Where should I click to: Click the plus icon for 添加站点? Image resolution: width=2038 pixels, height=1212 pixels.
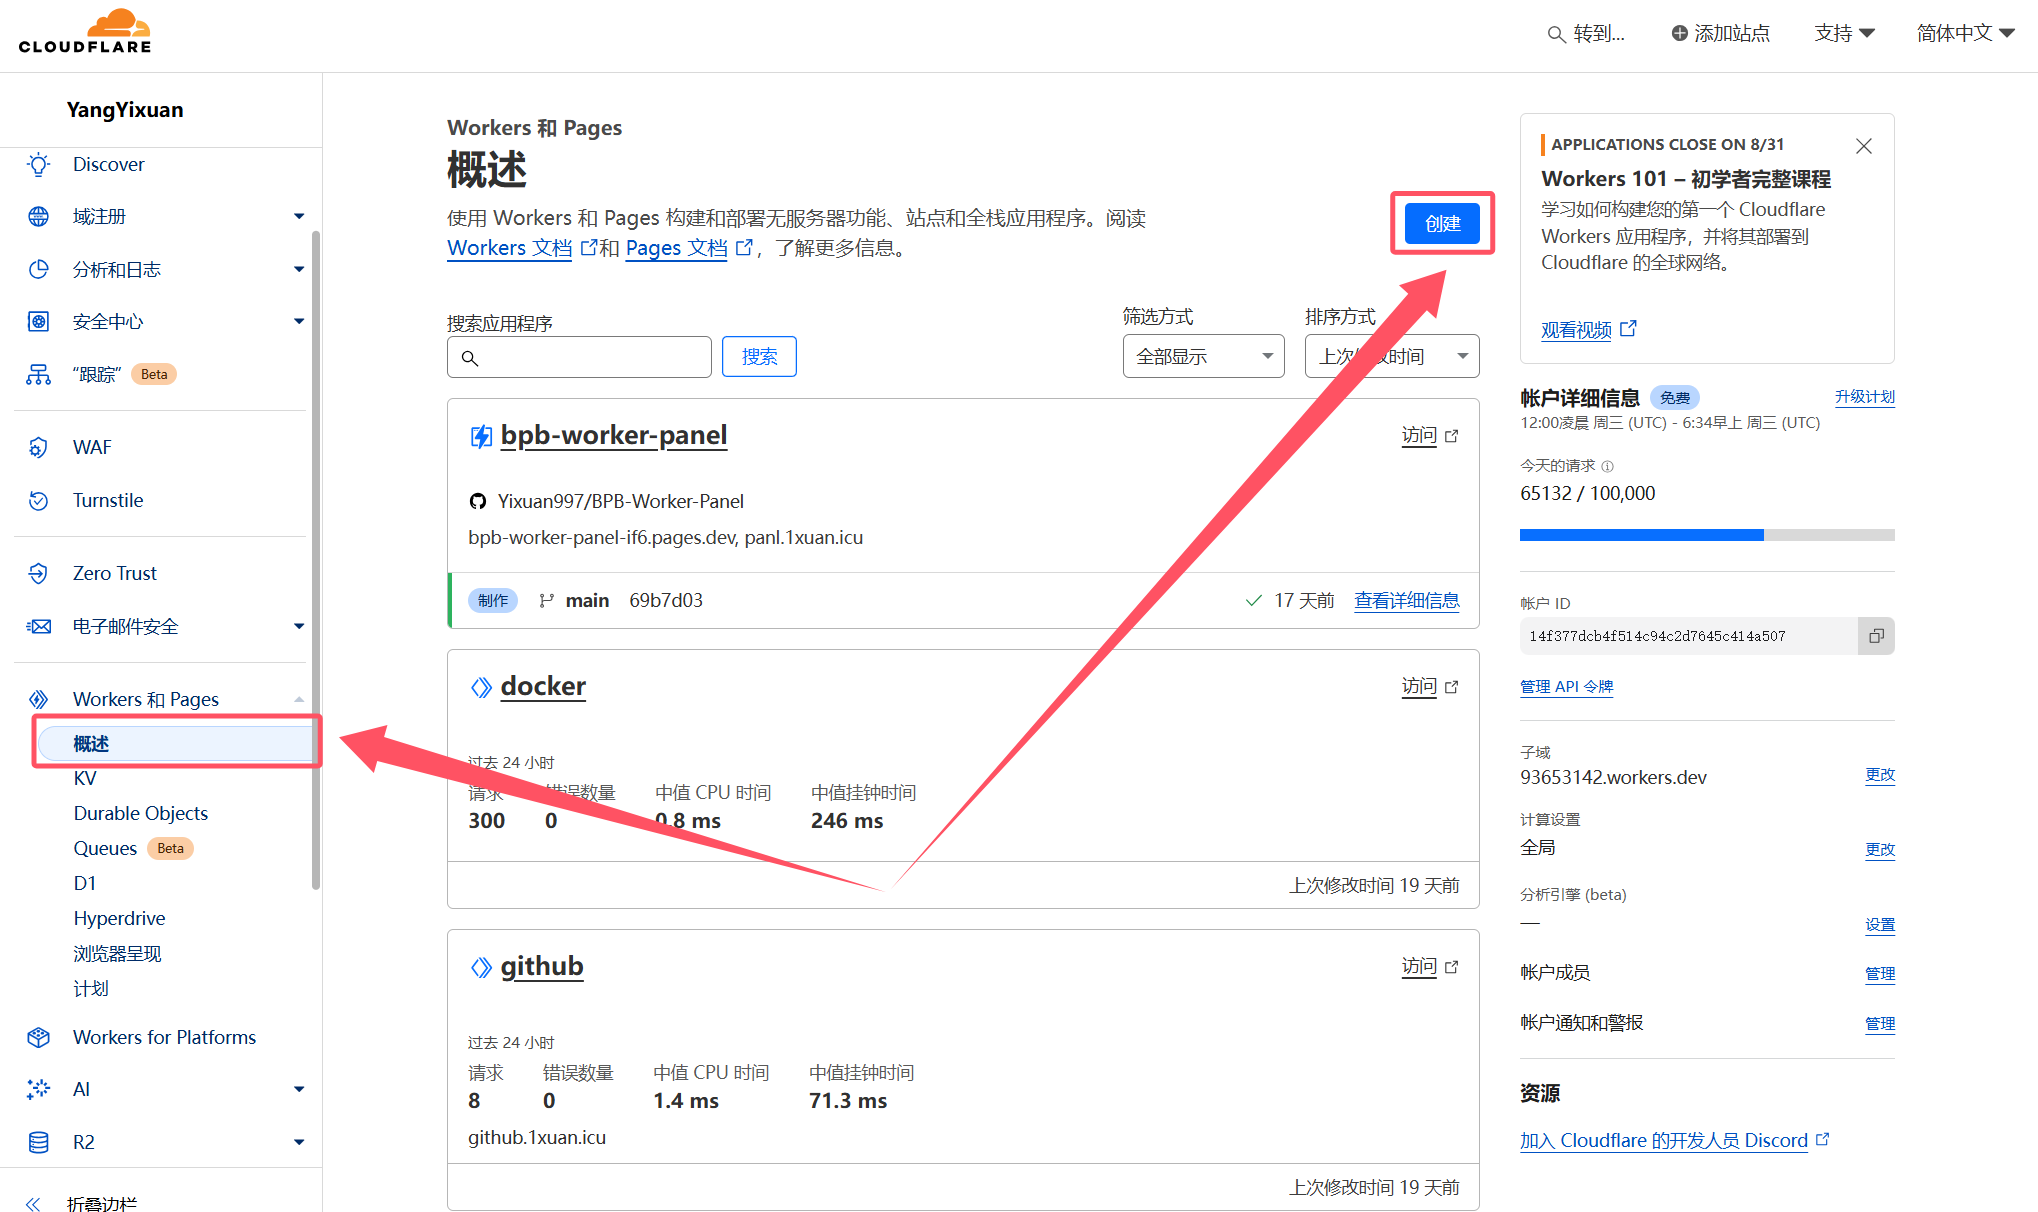tap(1679, 33)
